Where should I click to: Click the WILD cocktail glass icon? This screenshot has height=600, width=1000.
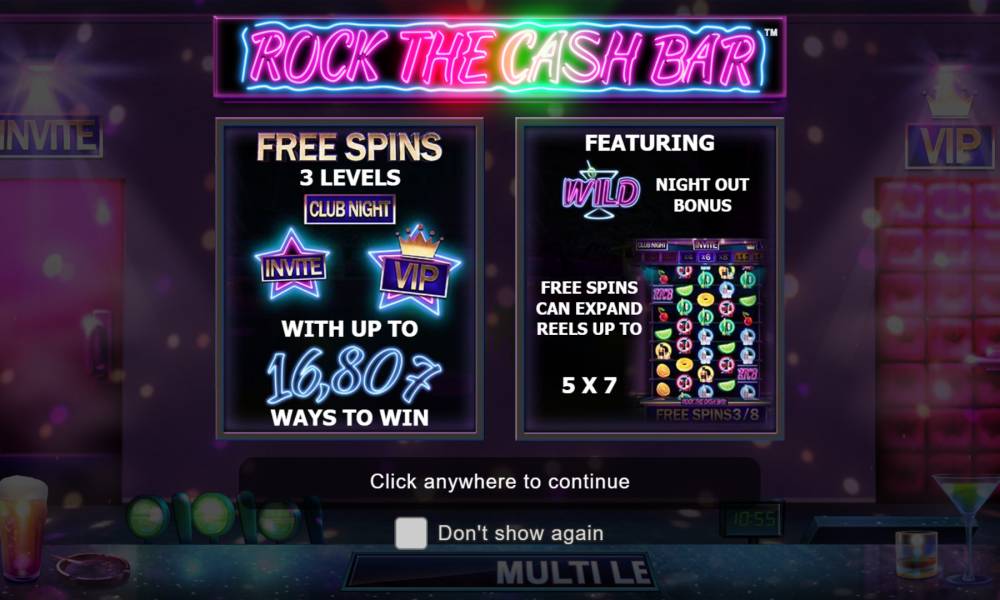601,191
